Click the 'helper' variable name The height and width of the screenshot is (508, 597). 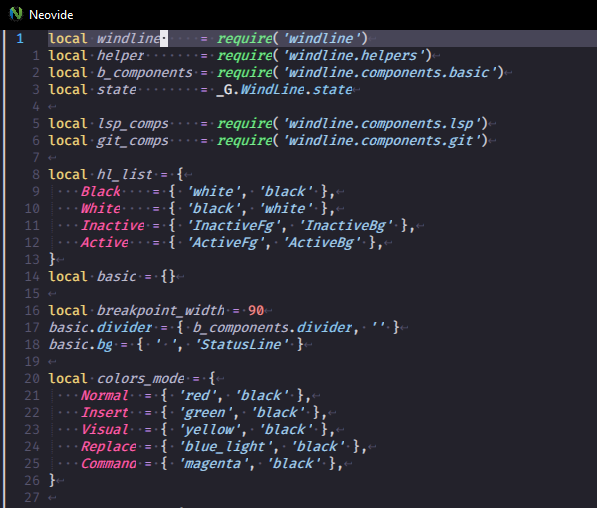coord(120,56)
